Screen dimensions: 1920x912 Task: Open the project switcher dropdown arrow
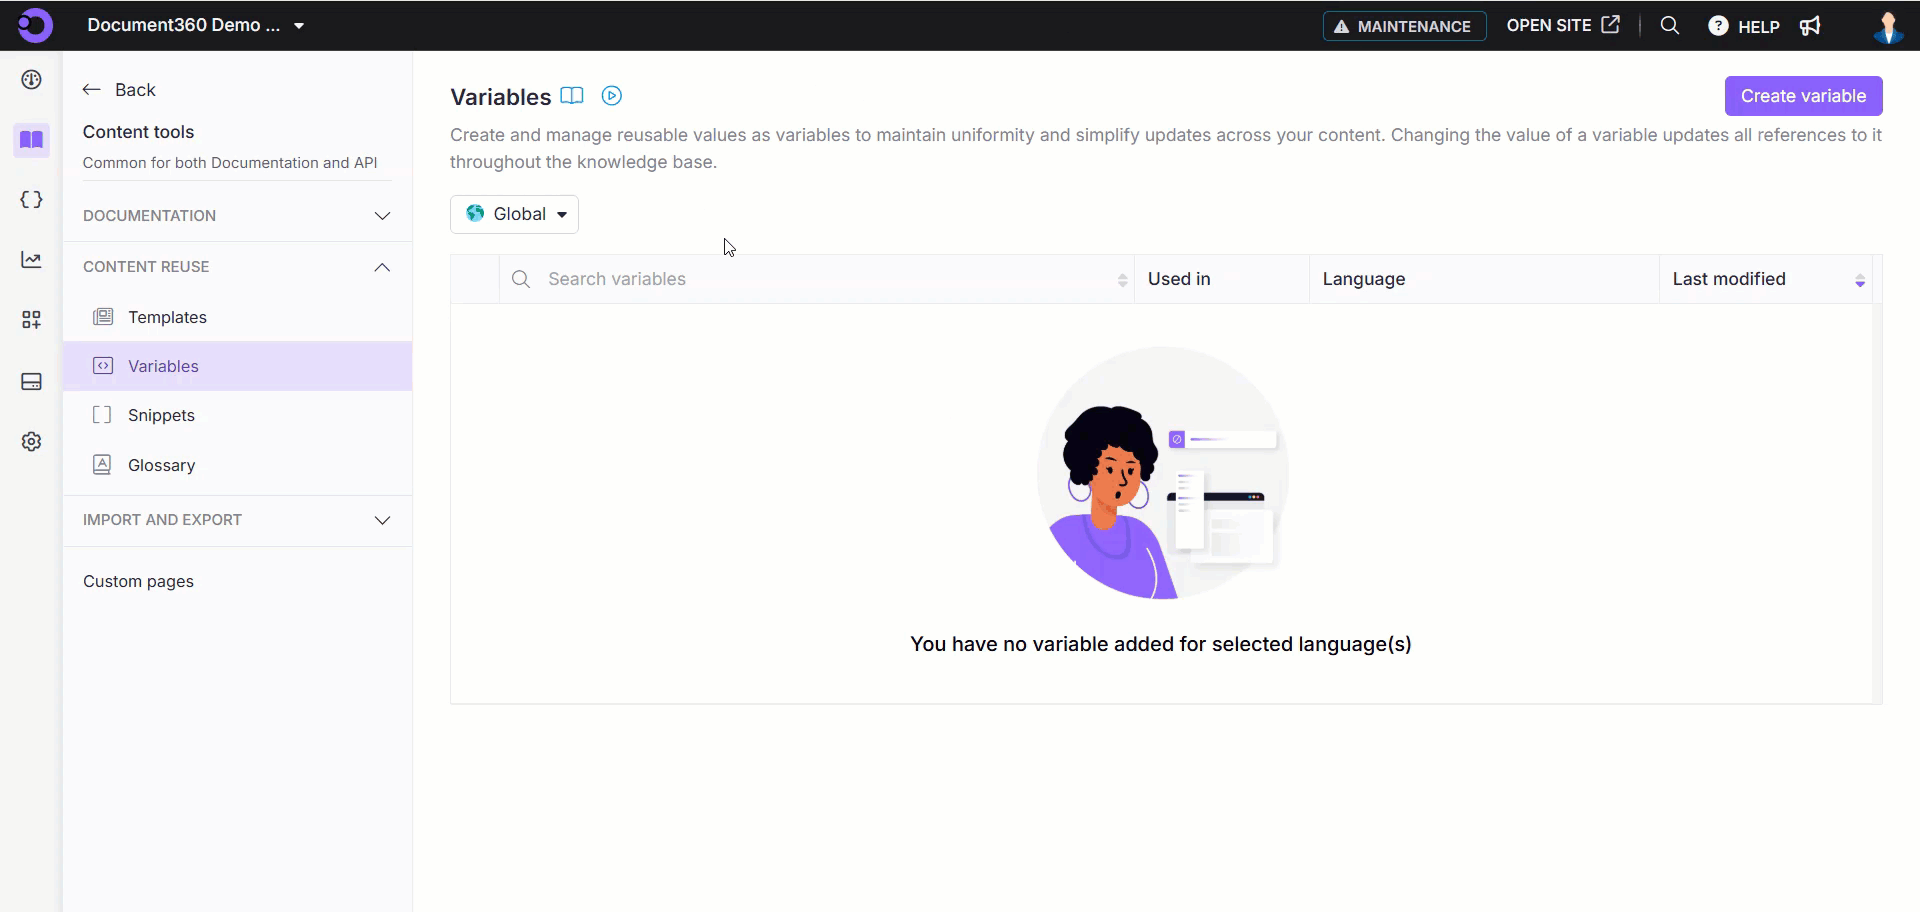tap(299, 26)
